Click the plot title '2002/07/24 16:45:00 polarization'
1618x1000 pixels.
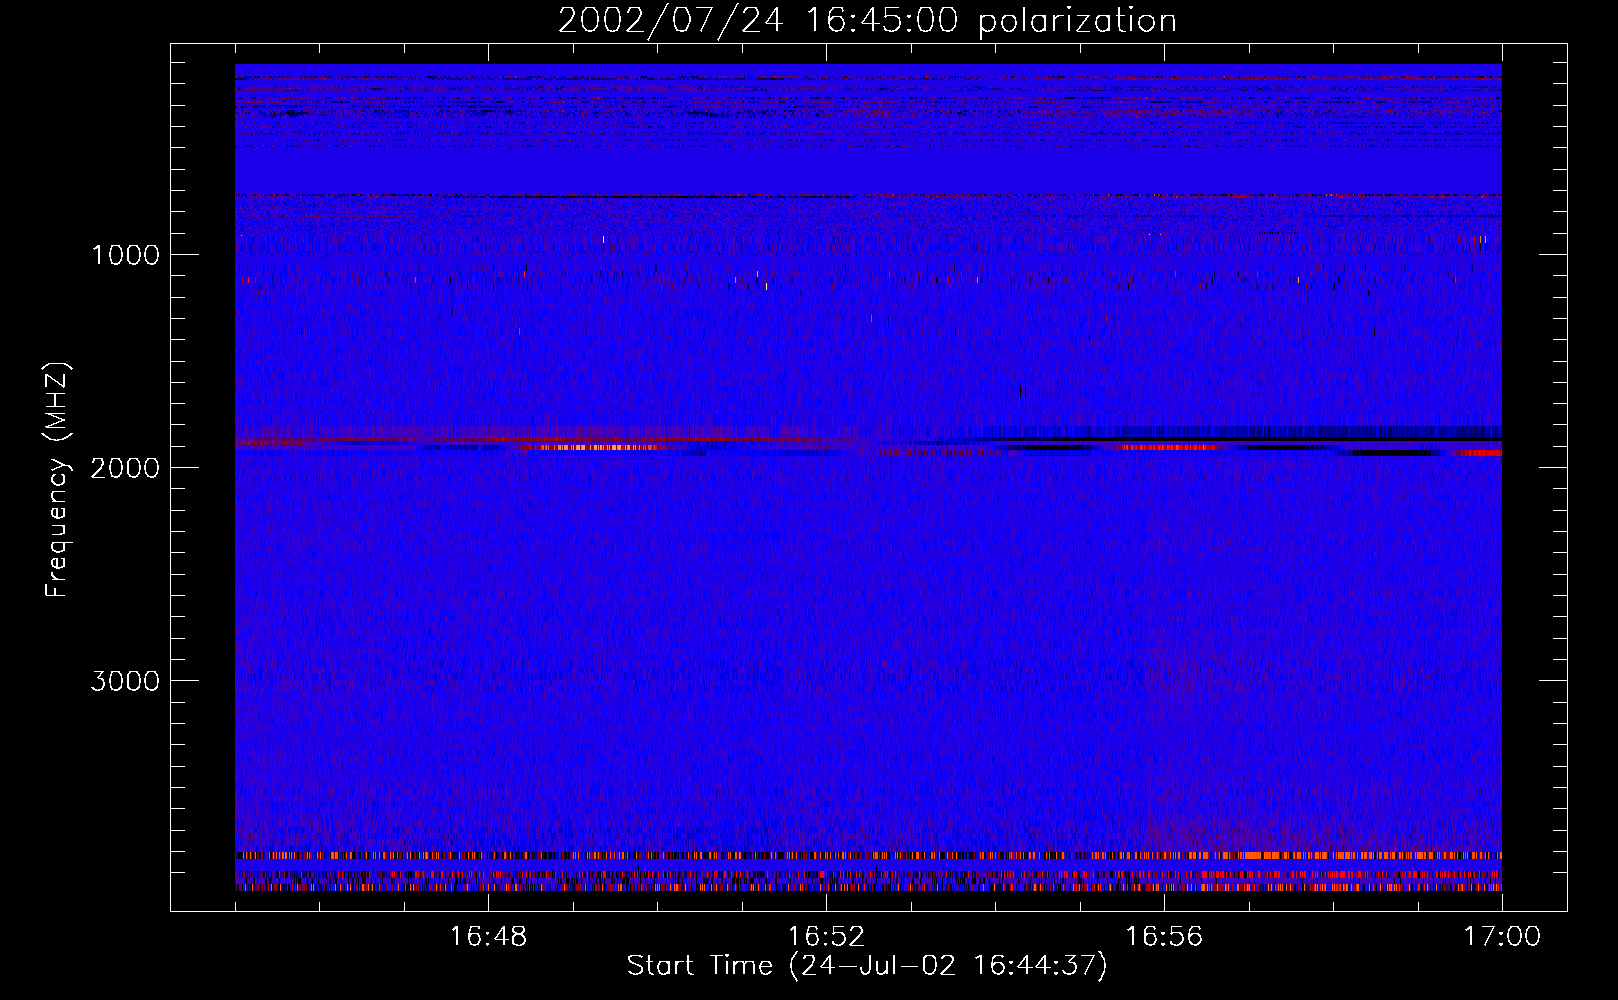[x=867, y=21]
